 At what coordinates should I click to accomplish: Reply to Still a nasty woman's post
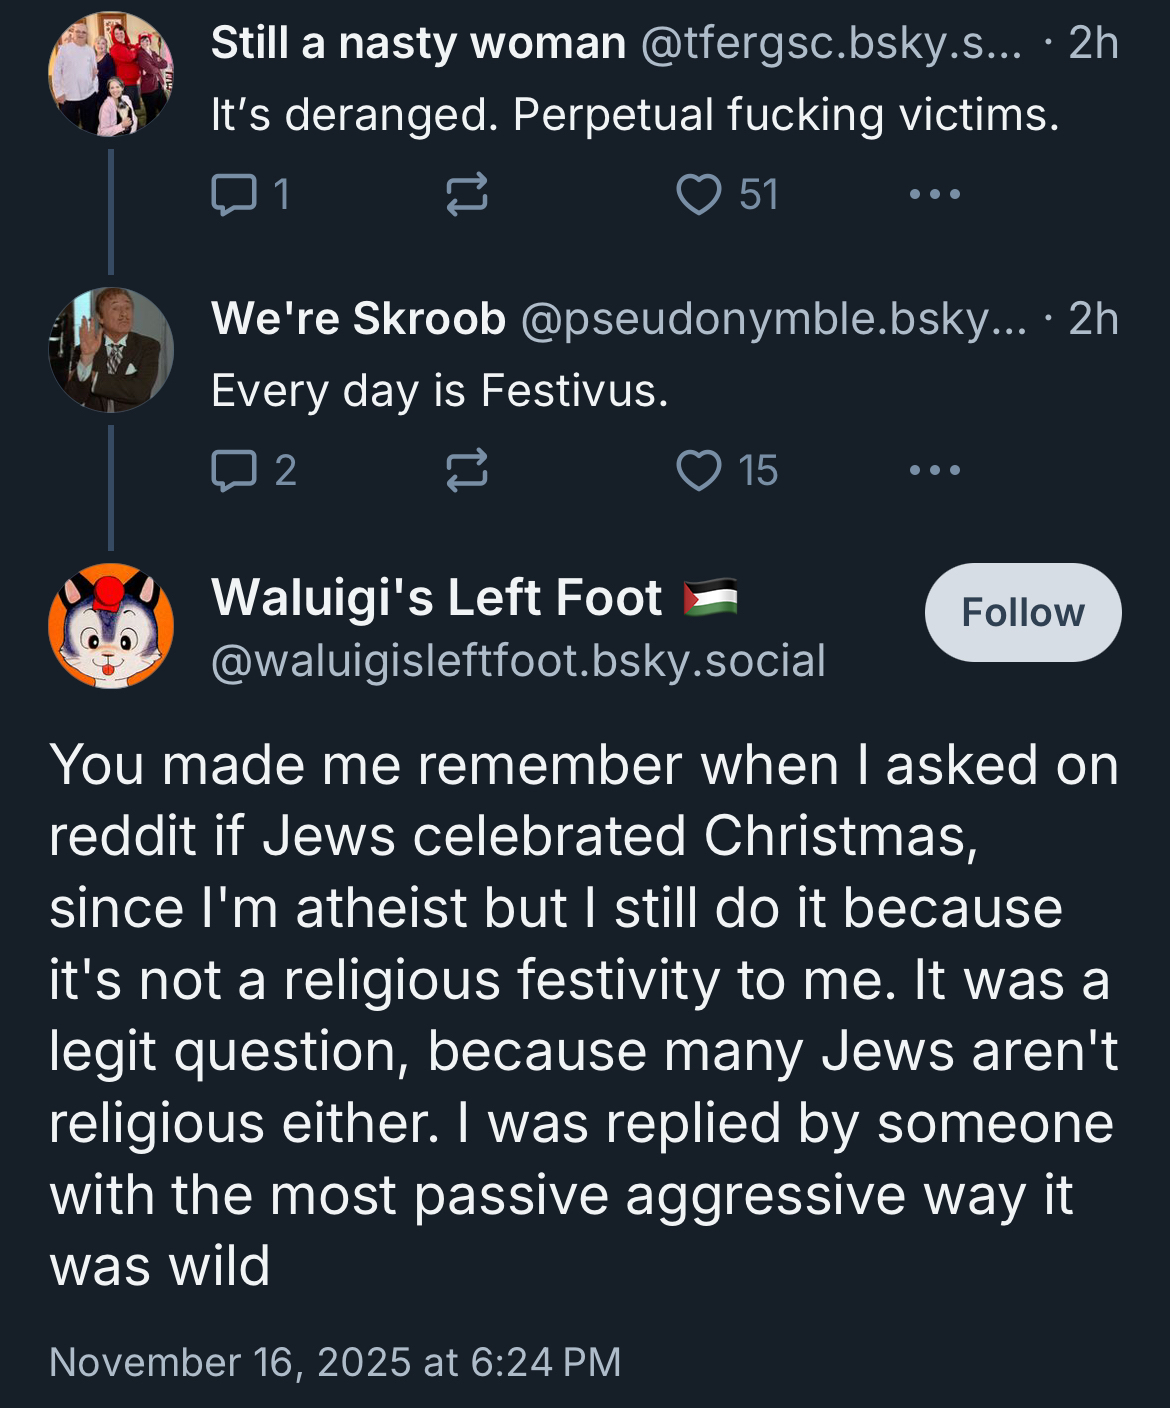[x=236, y=194]
